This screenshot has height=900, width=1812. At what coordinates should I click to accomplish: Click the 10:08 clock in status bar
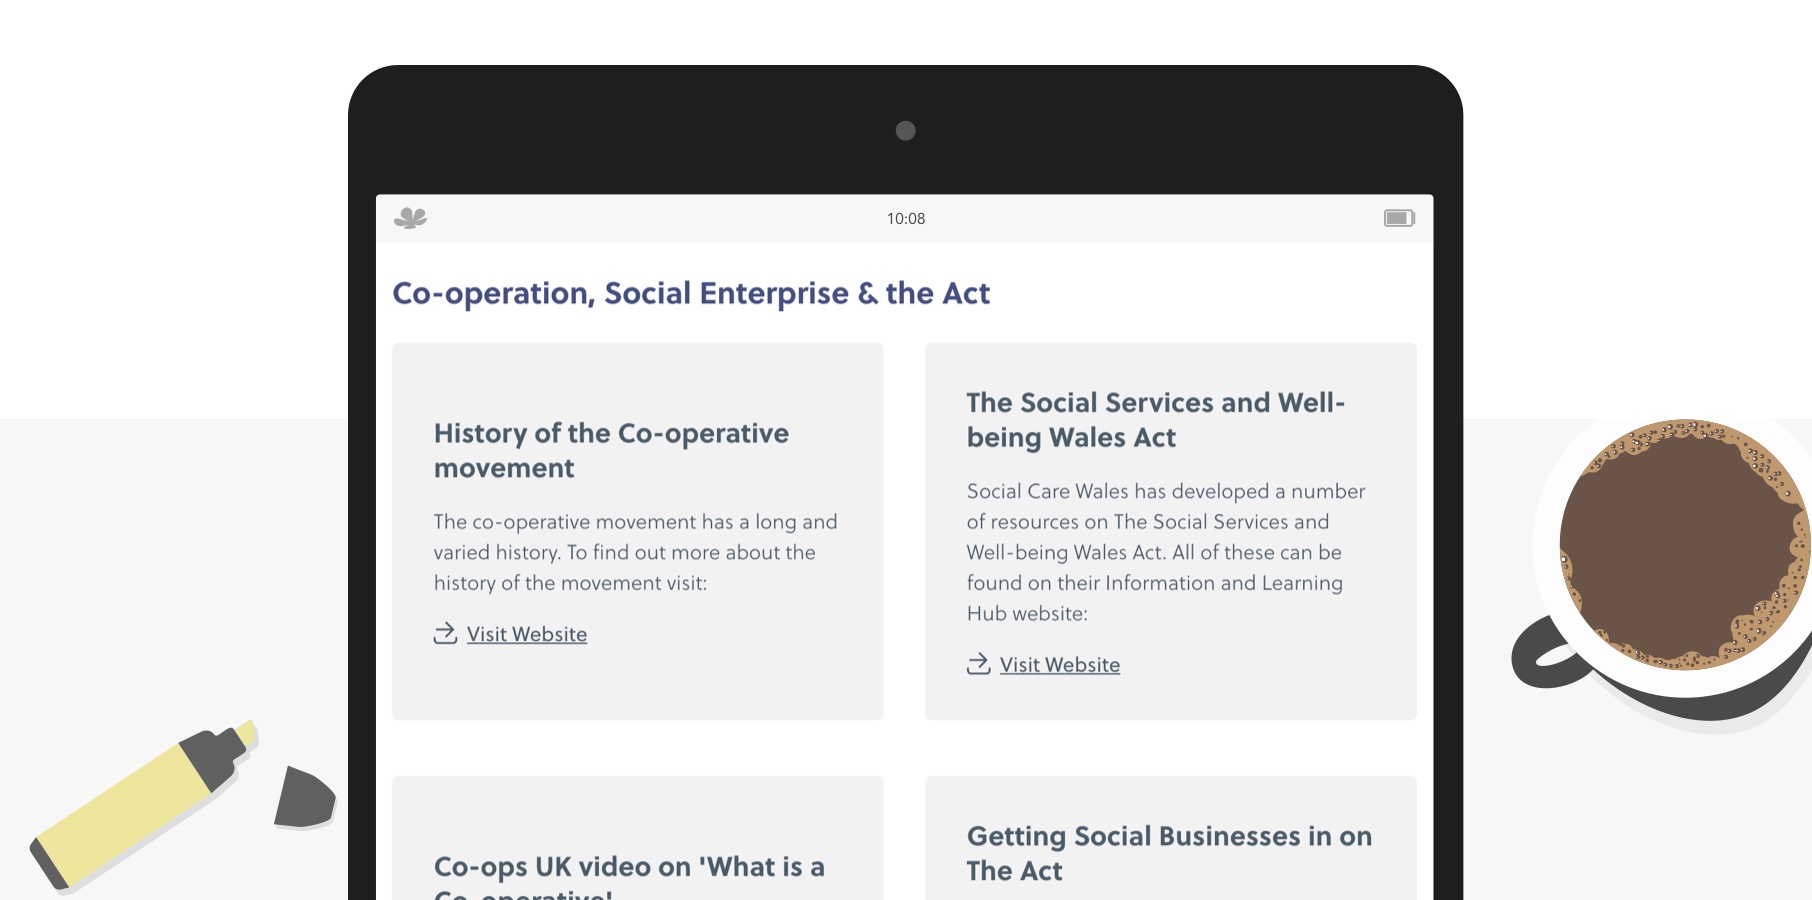coord(906,219)
